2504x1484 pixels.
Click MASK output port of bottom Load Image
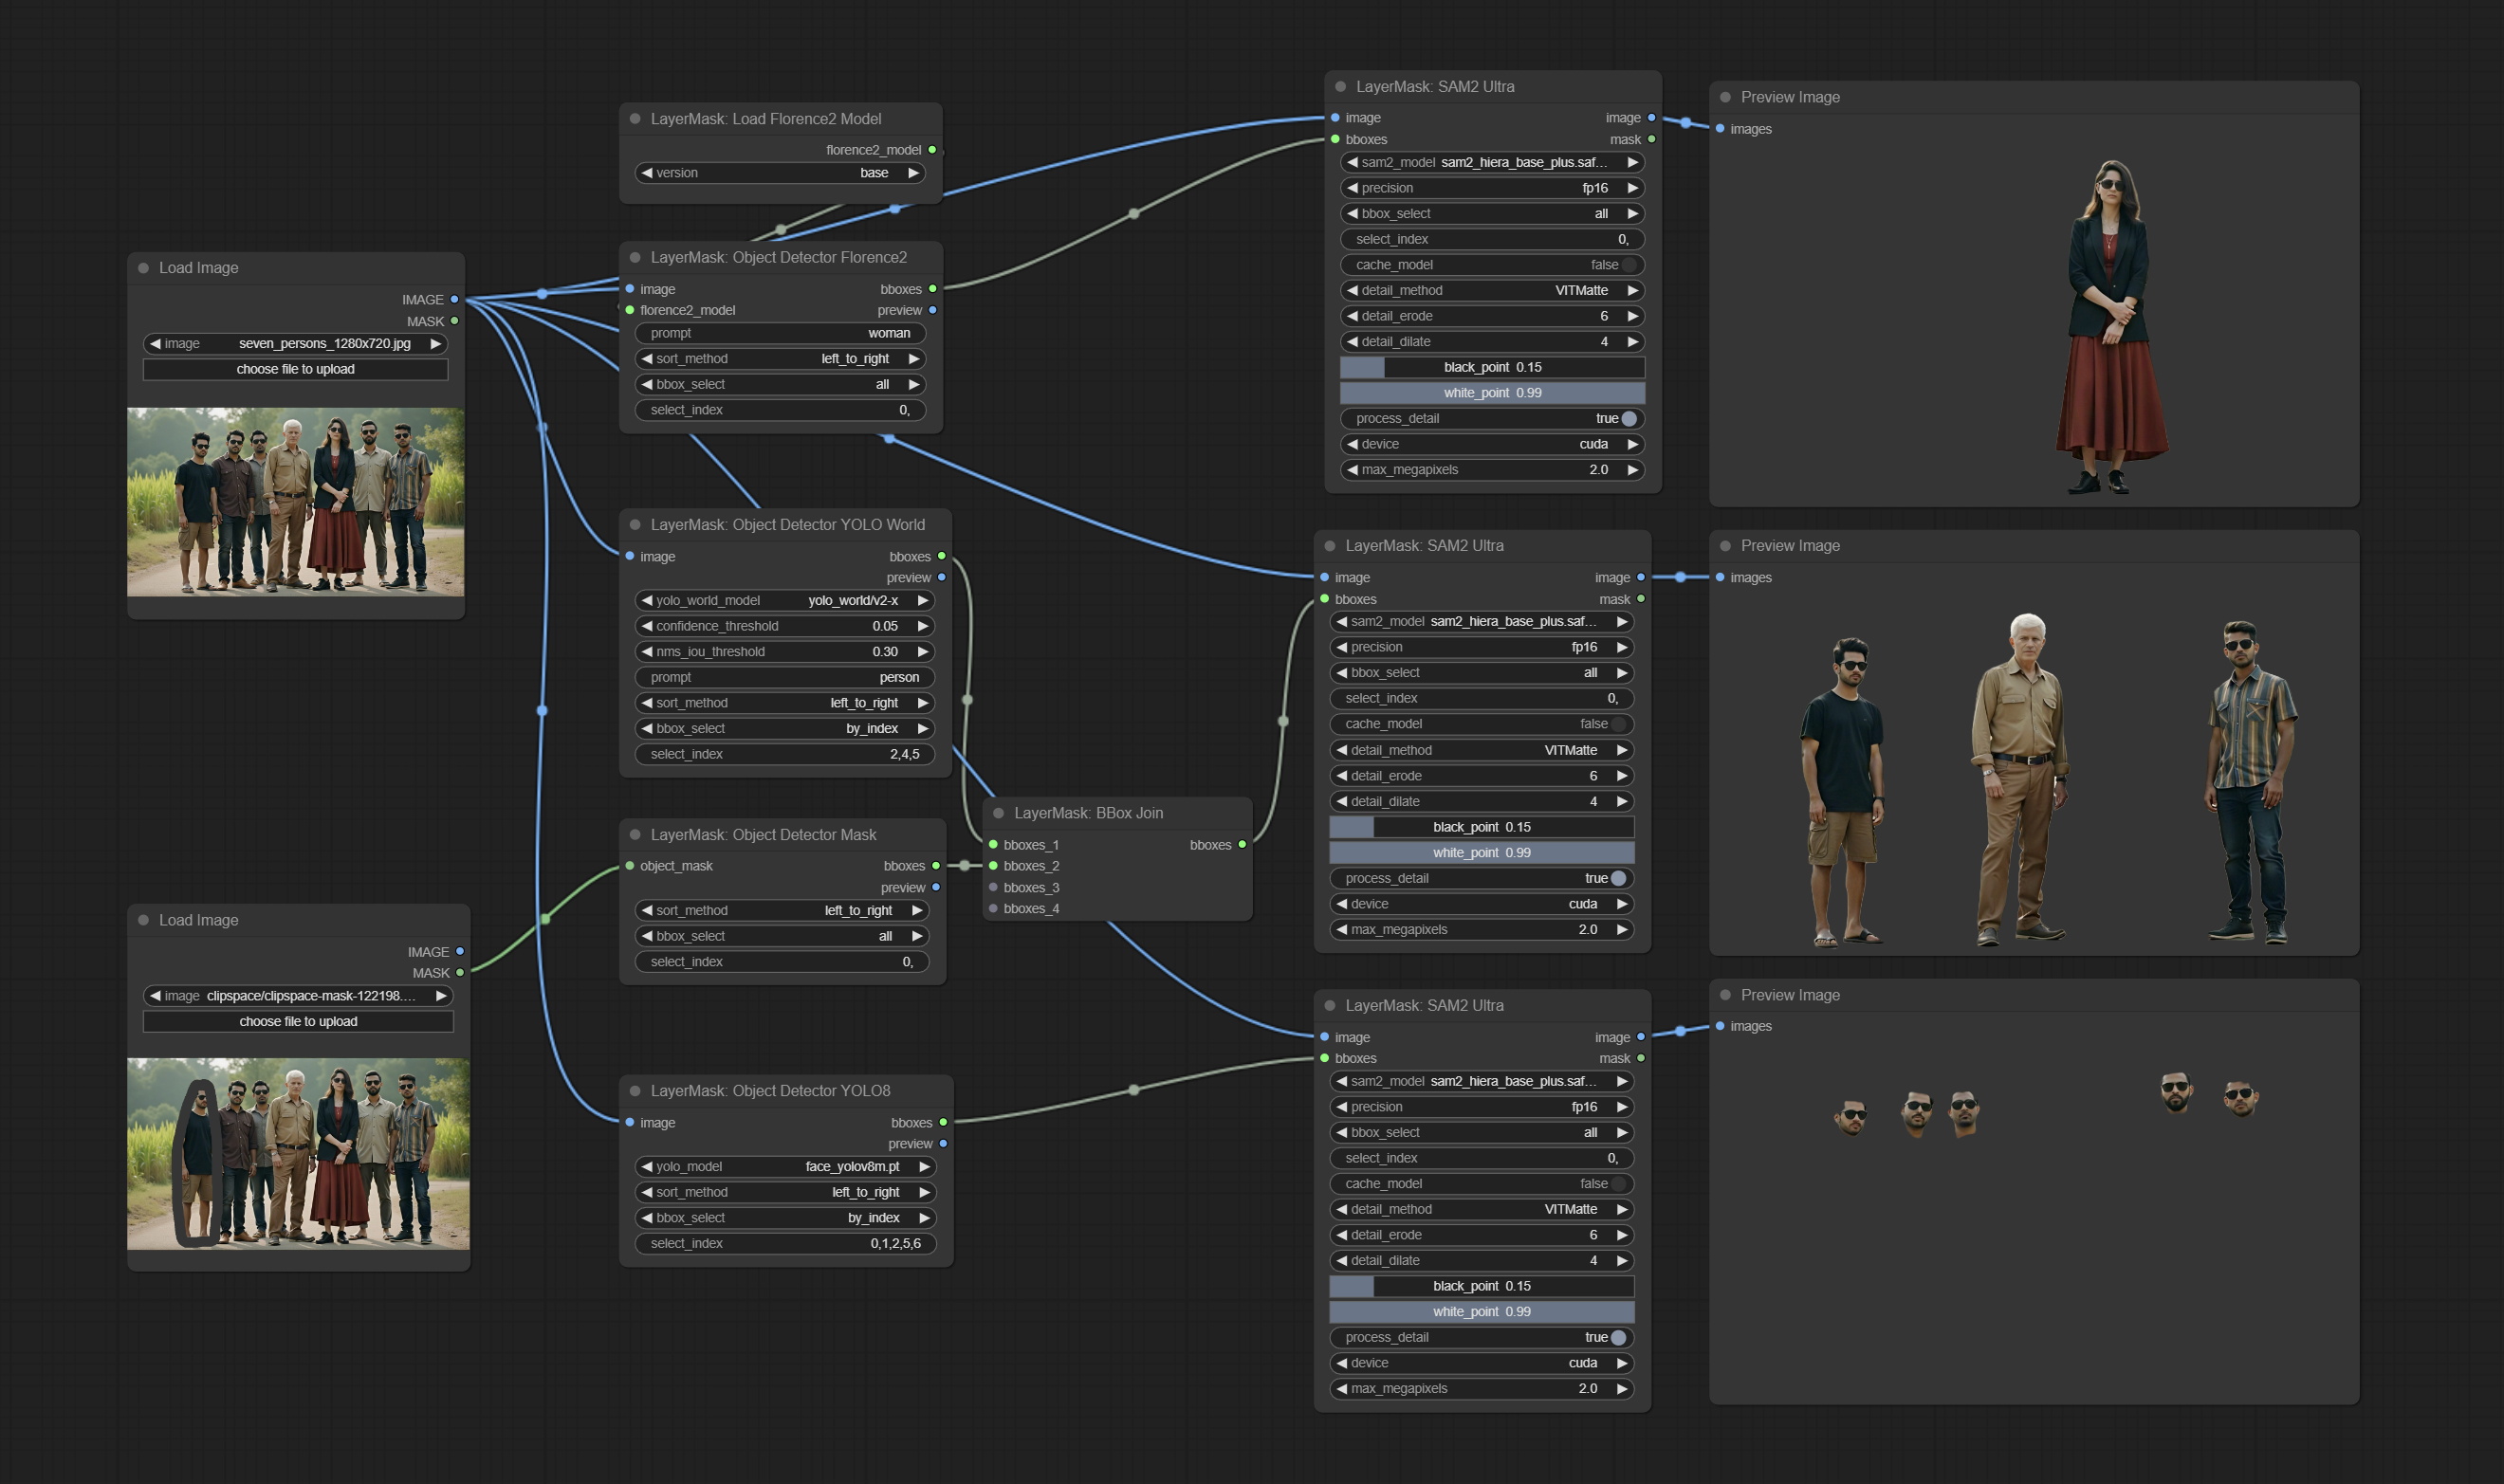click(460, 973)
